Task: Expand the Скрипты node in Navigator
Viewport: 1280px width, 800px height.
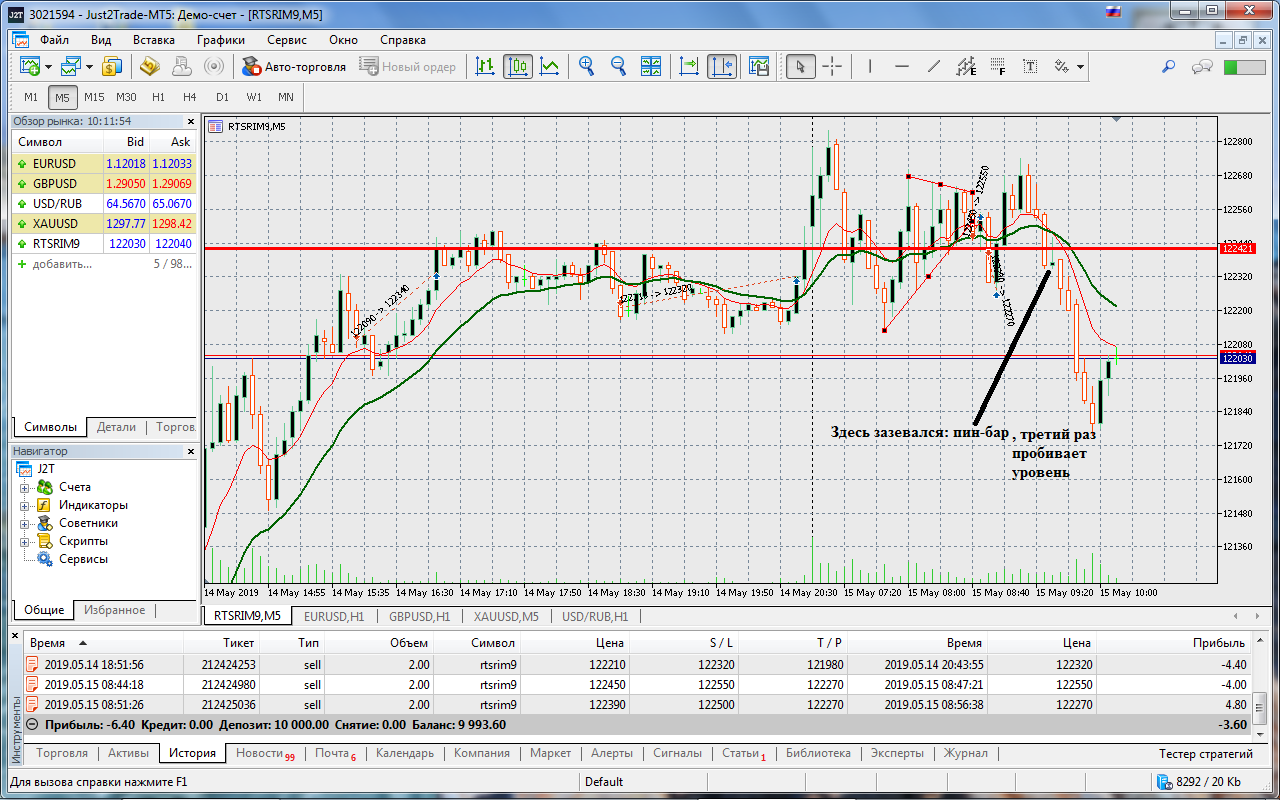Action: click(24, 541)
